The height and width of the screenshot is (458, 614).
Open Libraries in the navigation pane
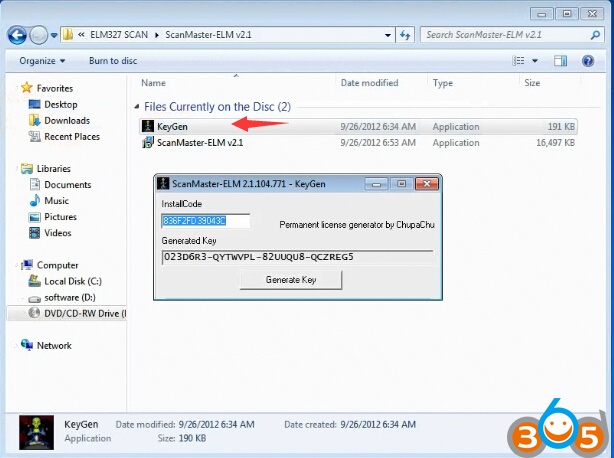point(54,169)
